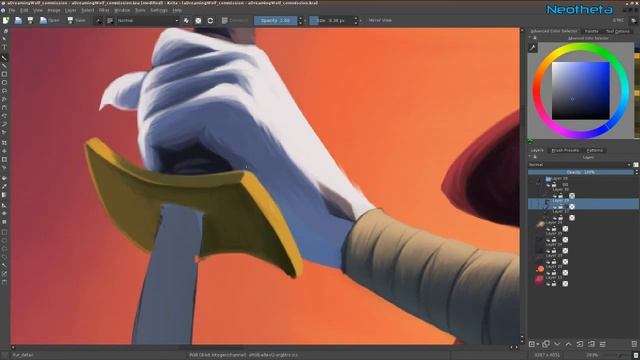Open the Settings menu
The width and height of the screenshot is (640, 360).
click(159, 10)
